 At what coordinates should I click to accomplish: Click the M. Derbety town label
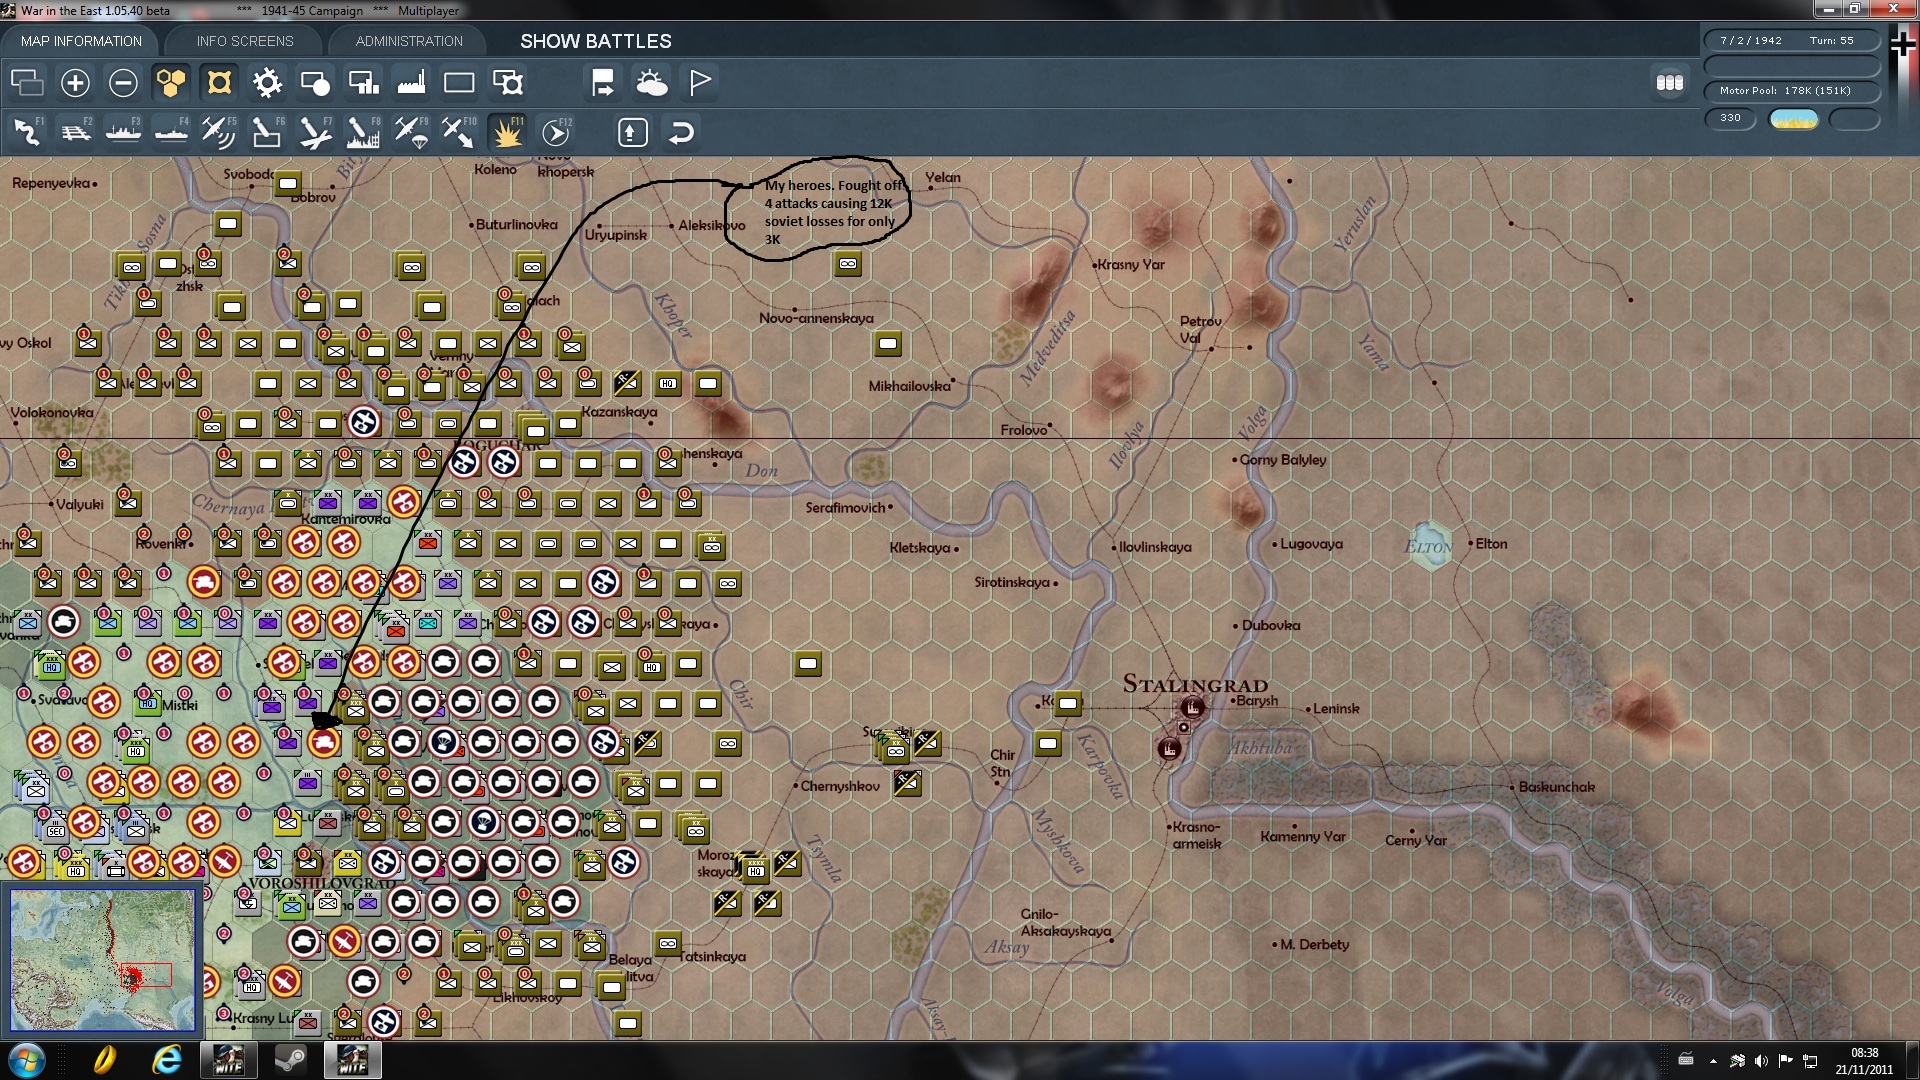tap(1314, 945)
